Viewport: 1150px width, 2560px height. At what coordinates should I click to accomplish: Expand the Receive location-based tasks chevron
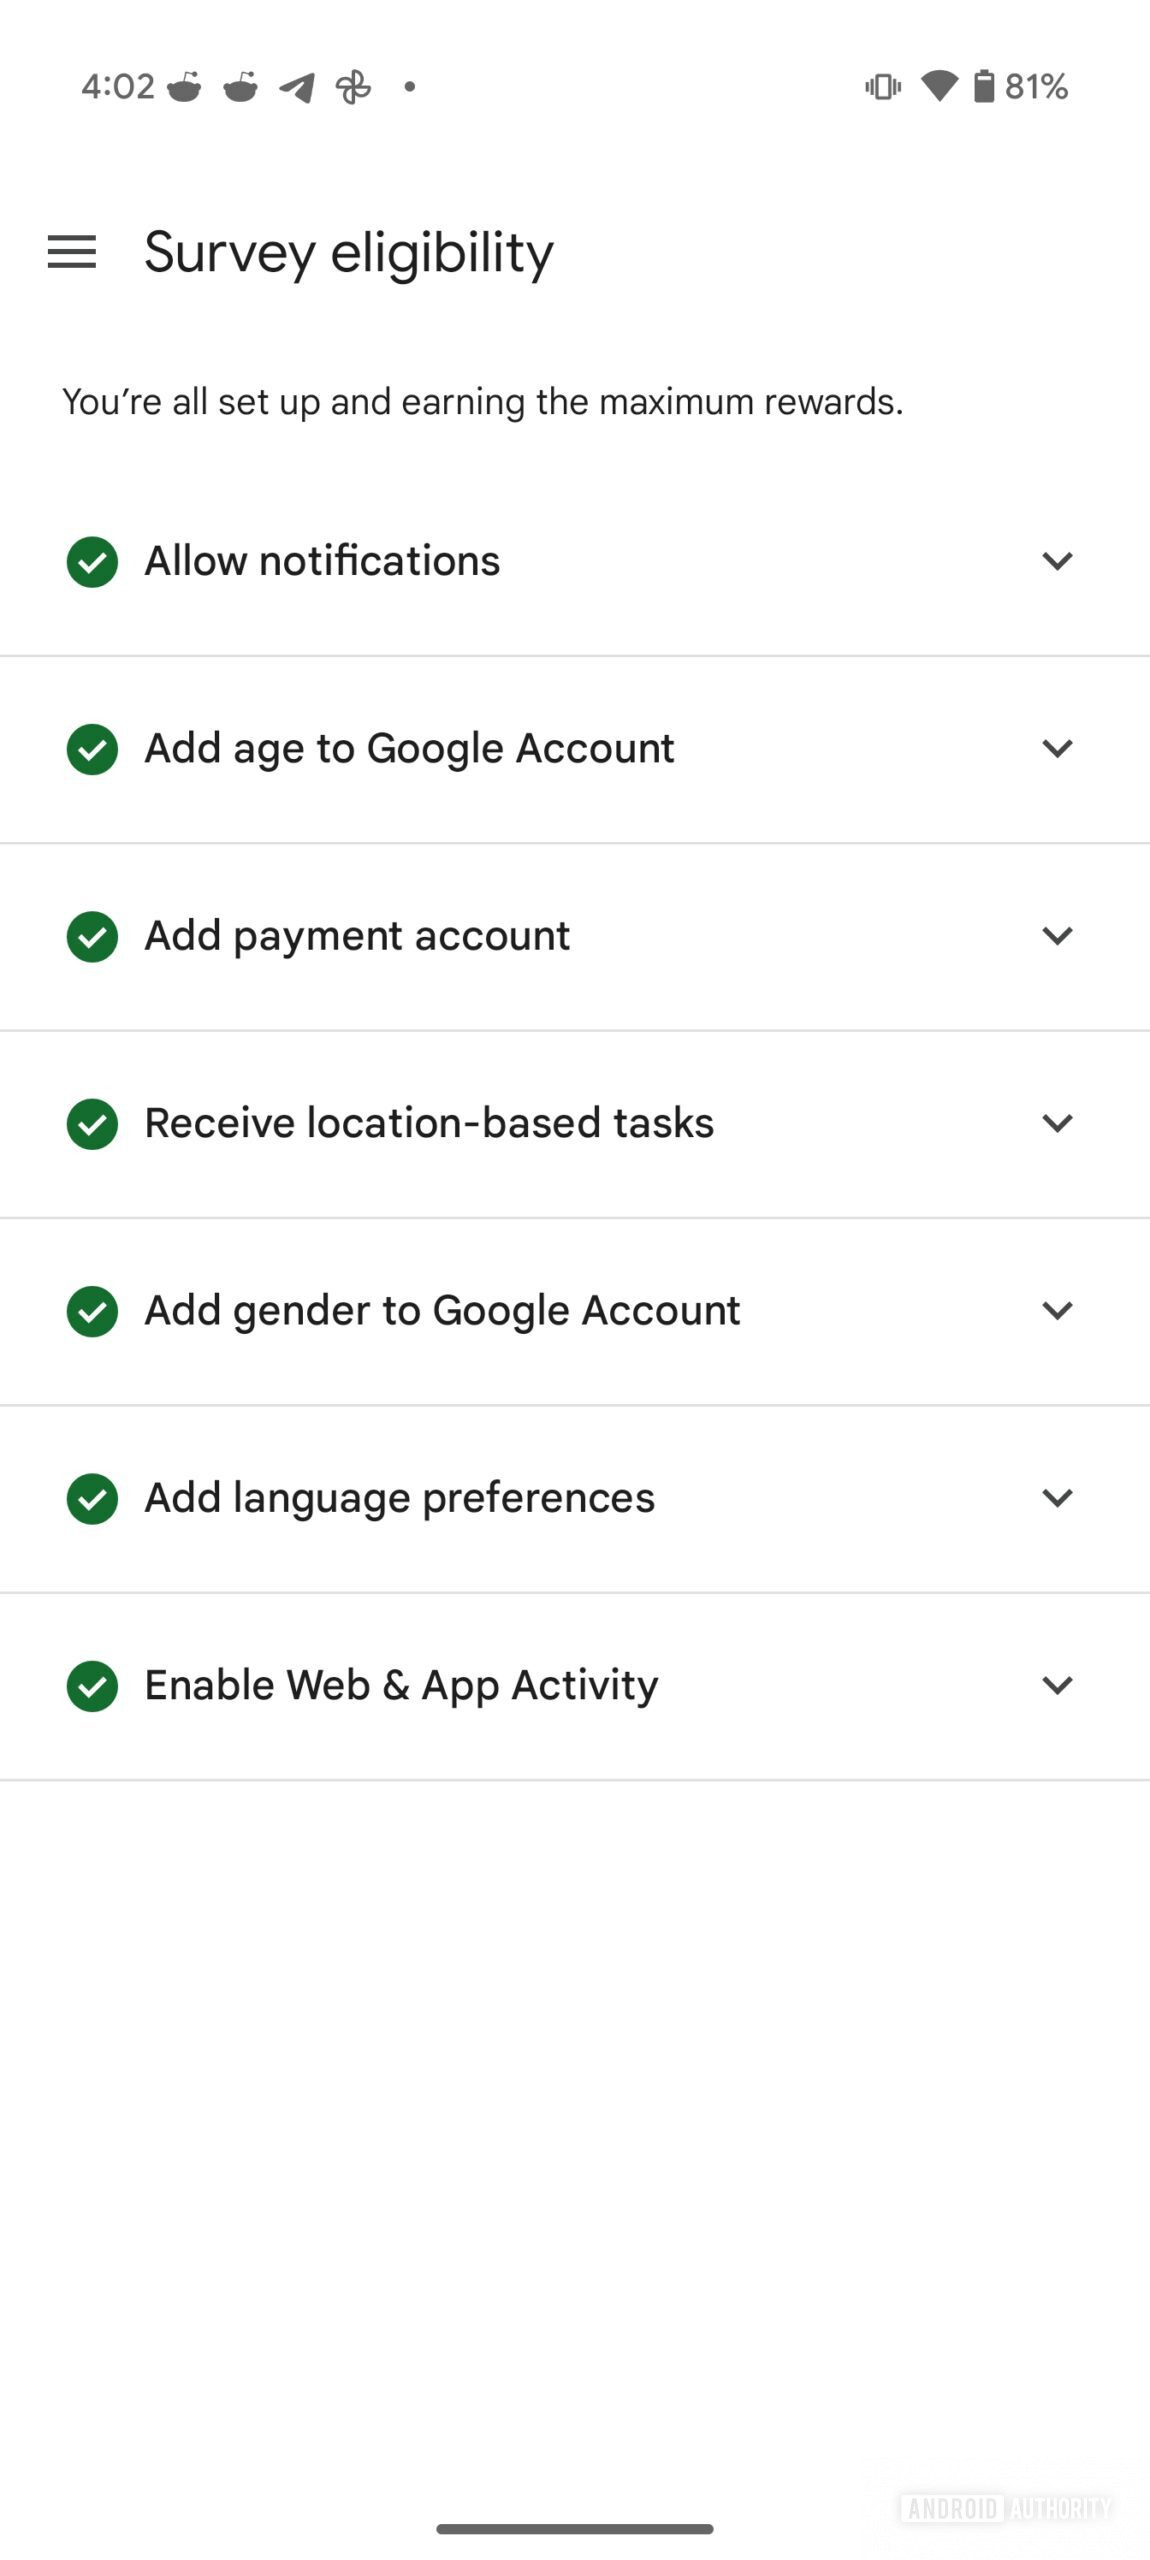(1057, 1123)
